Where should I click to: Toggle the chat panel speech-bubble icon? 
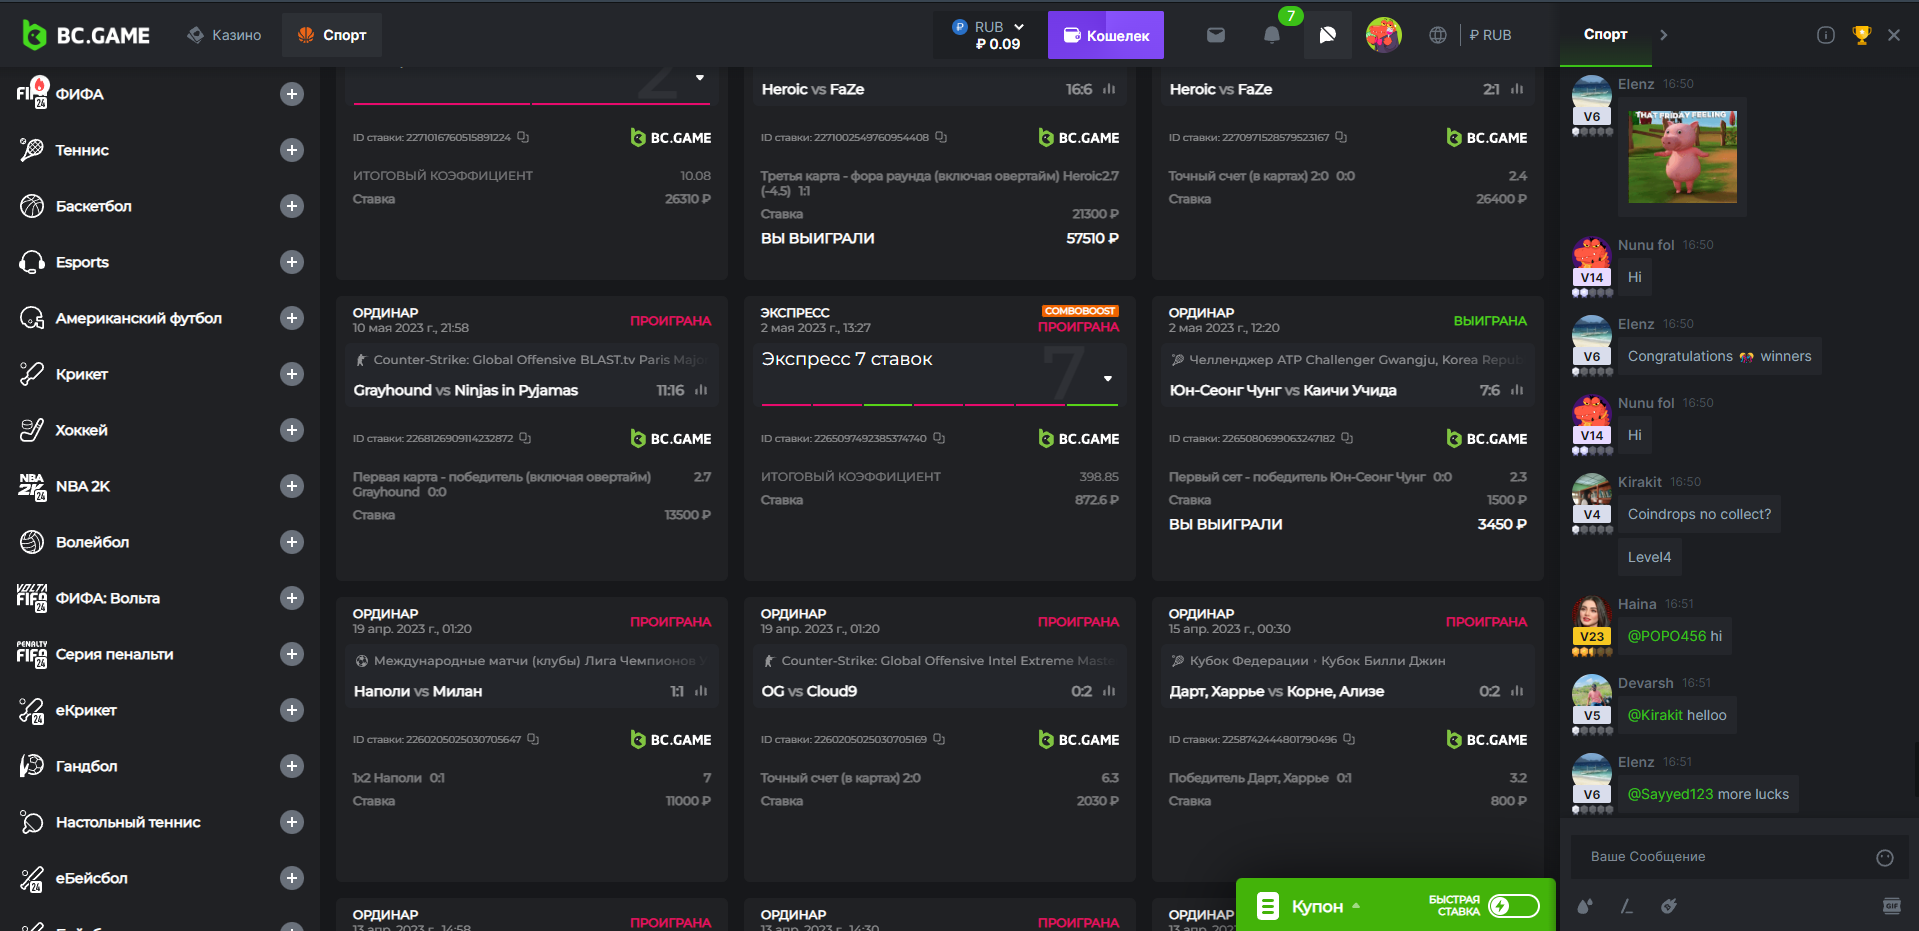pyautogui.click(x=1328, y=35)
